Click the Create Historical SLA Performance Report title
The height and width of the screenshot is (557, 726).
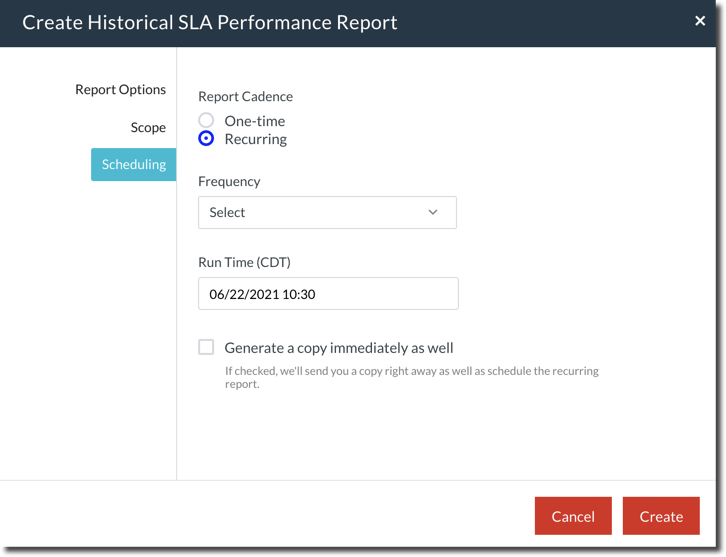[210, 22]
